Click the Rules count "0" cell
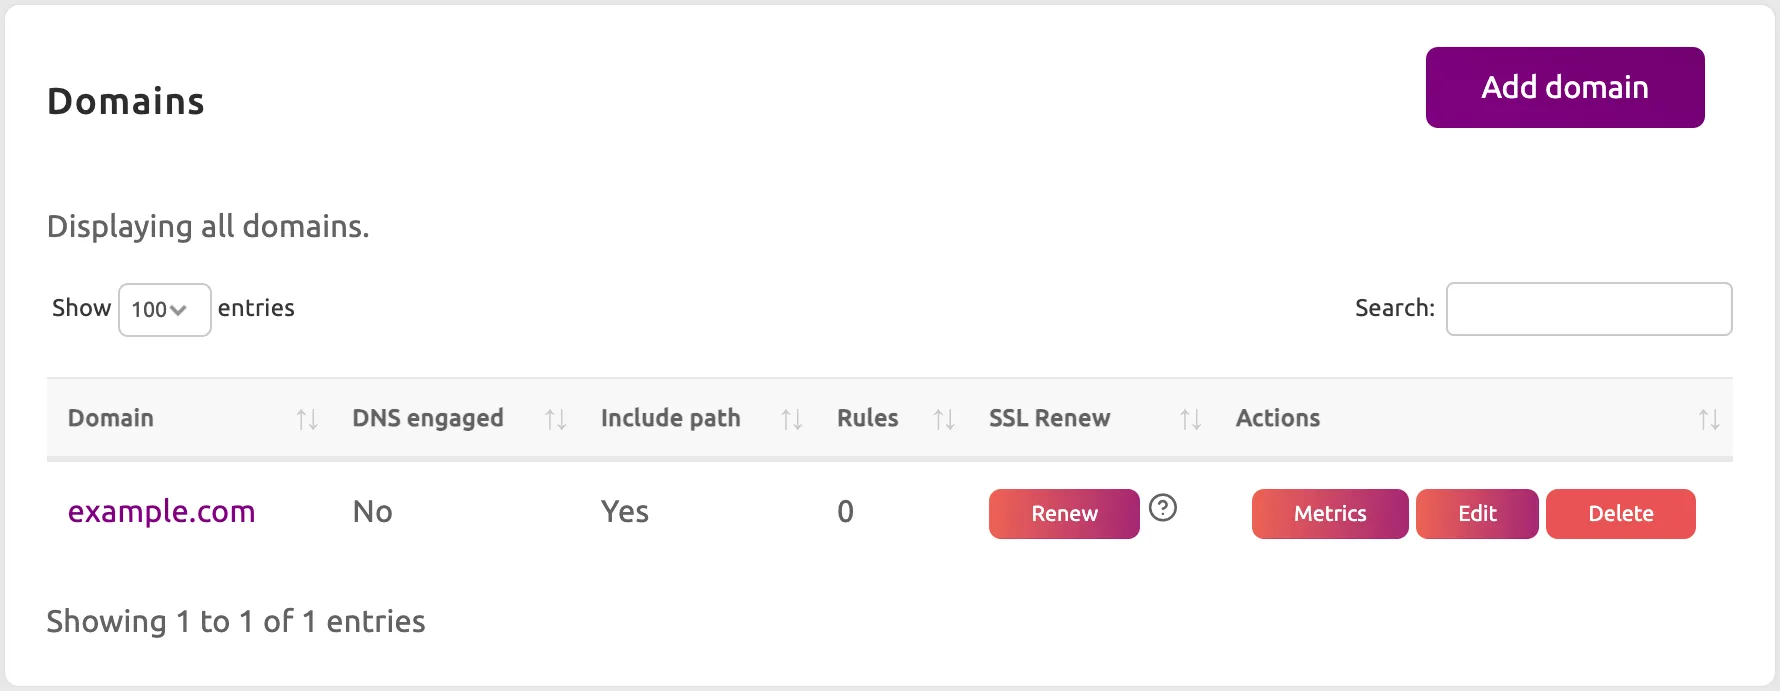Viewport: 1780px width, 691px height. [845, 512]
